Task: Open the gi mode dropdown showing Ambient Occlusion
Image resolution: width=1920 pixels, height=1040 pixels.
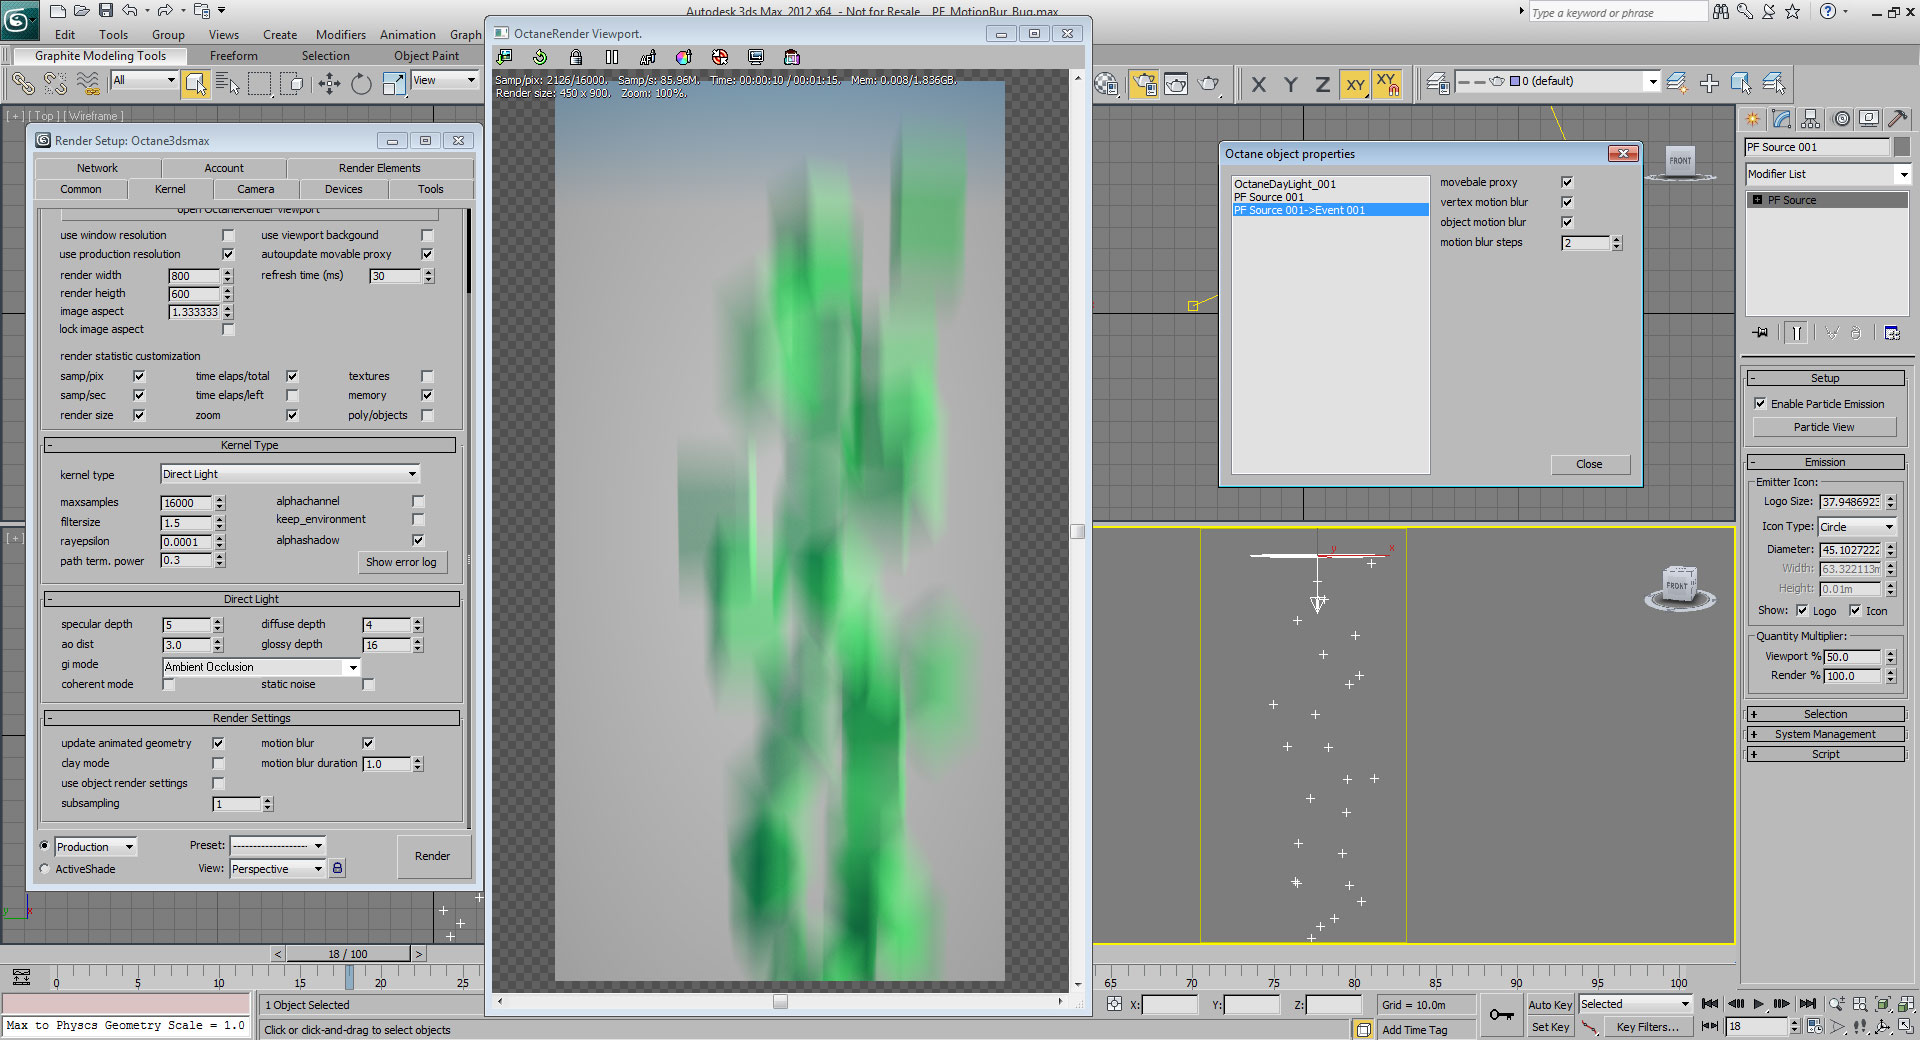Action: tap(261, 667)
